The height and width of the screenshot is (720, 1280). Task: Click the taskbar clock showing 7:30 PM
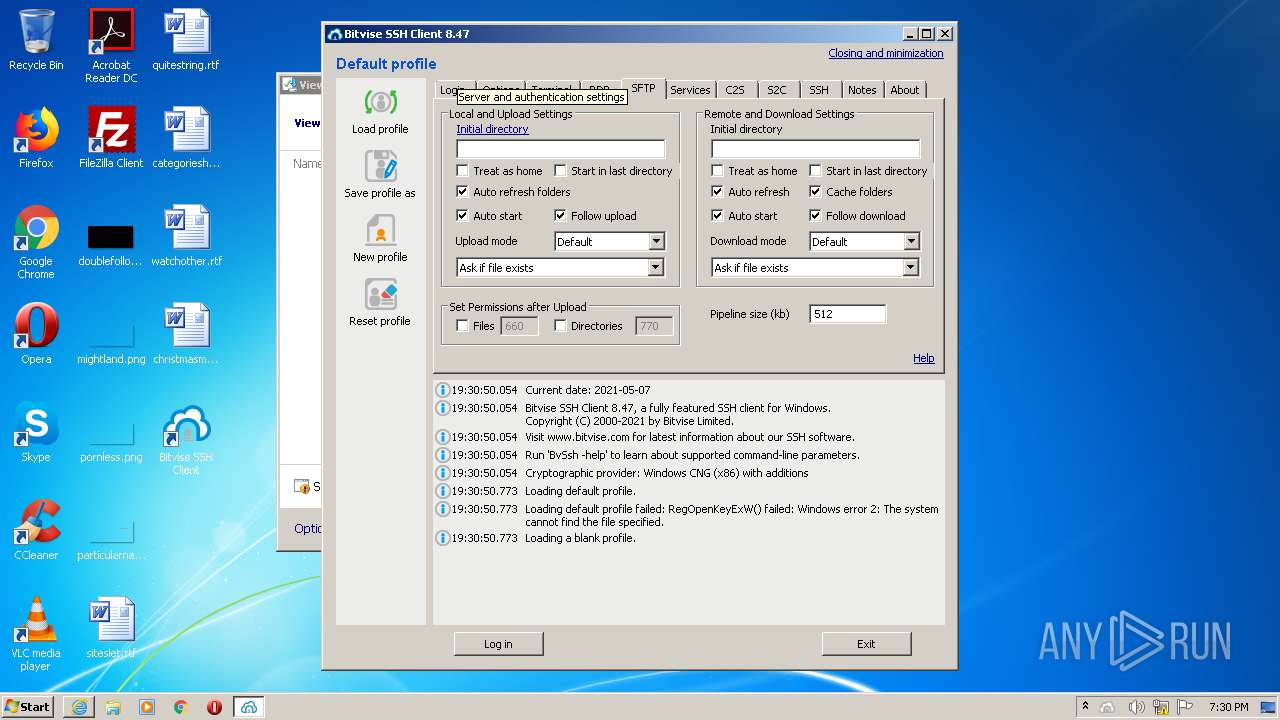(x=1228, y=707)
